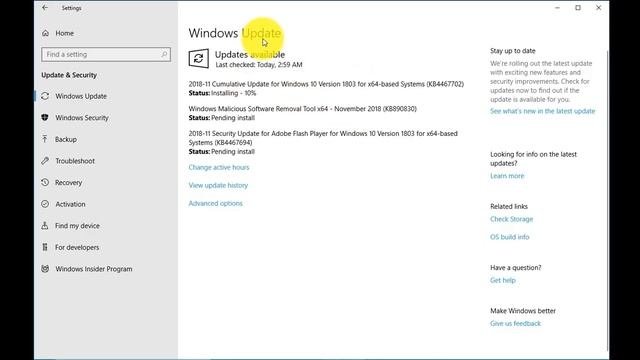640x360 pixels.
Task: Click the Backup up-arrow icon
Action: pyautogui.click(x=45, y=139)
